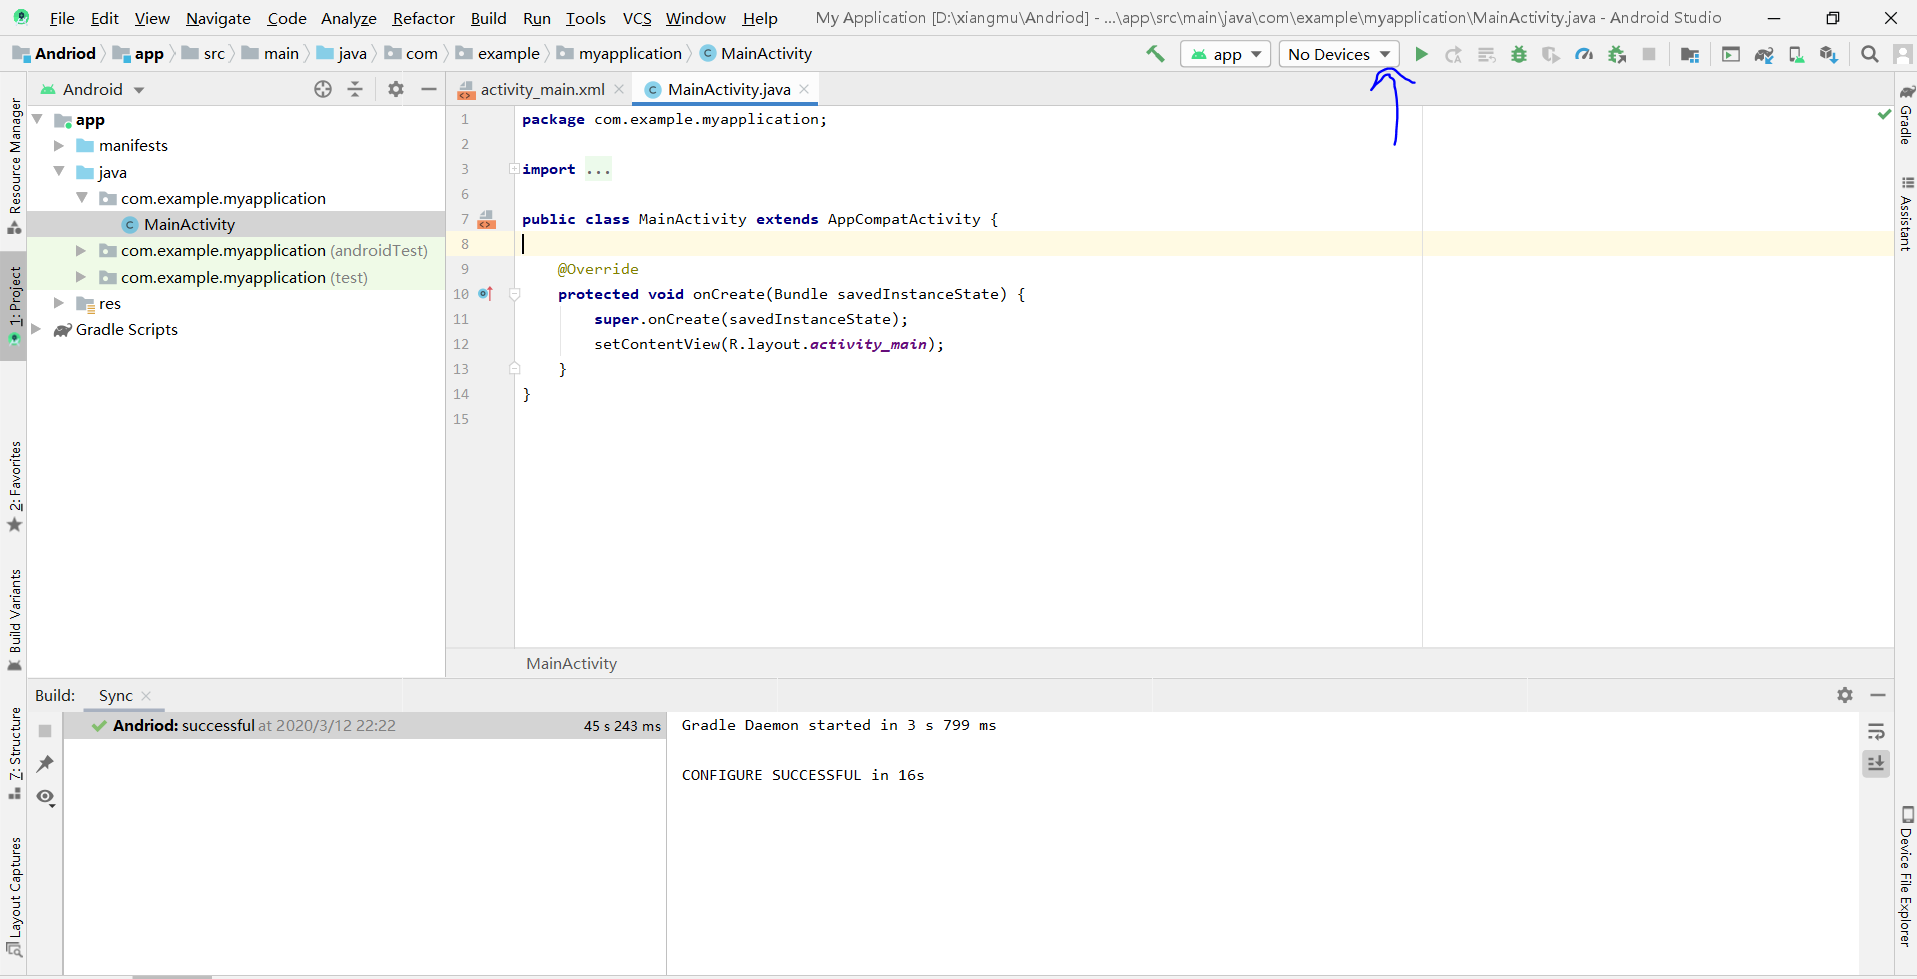Screen dimensions: 1917x979
Task: Click the Andriod breadcrumb in navigation bar
Action: [55, 53]
